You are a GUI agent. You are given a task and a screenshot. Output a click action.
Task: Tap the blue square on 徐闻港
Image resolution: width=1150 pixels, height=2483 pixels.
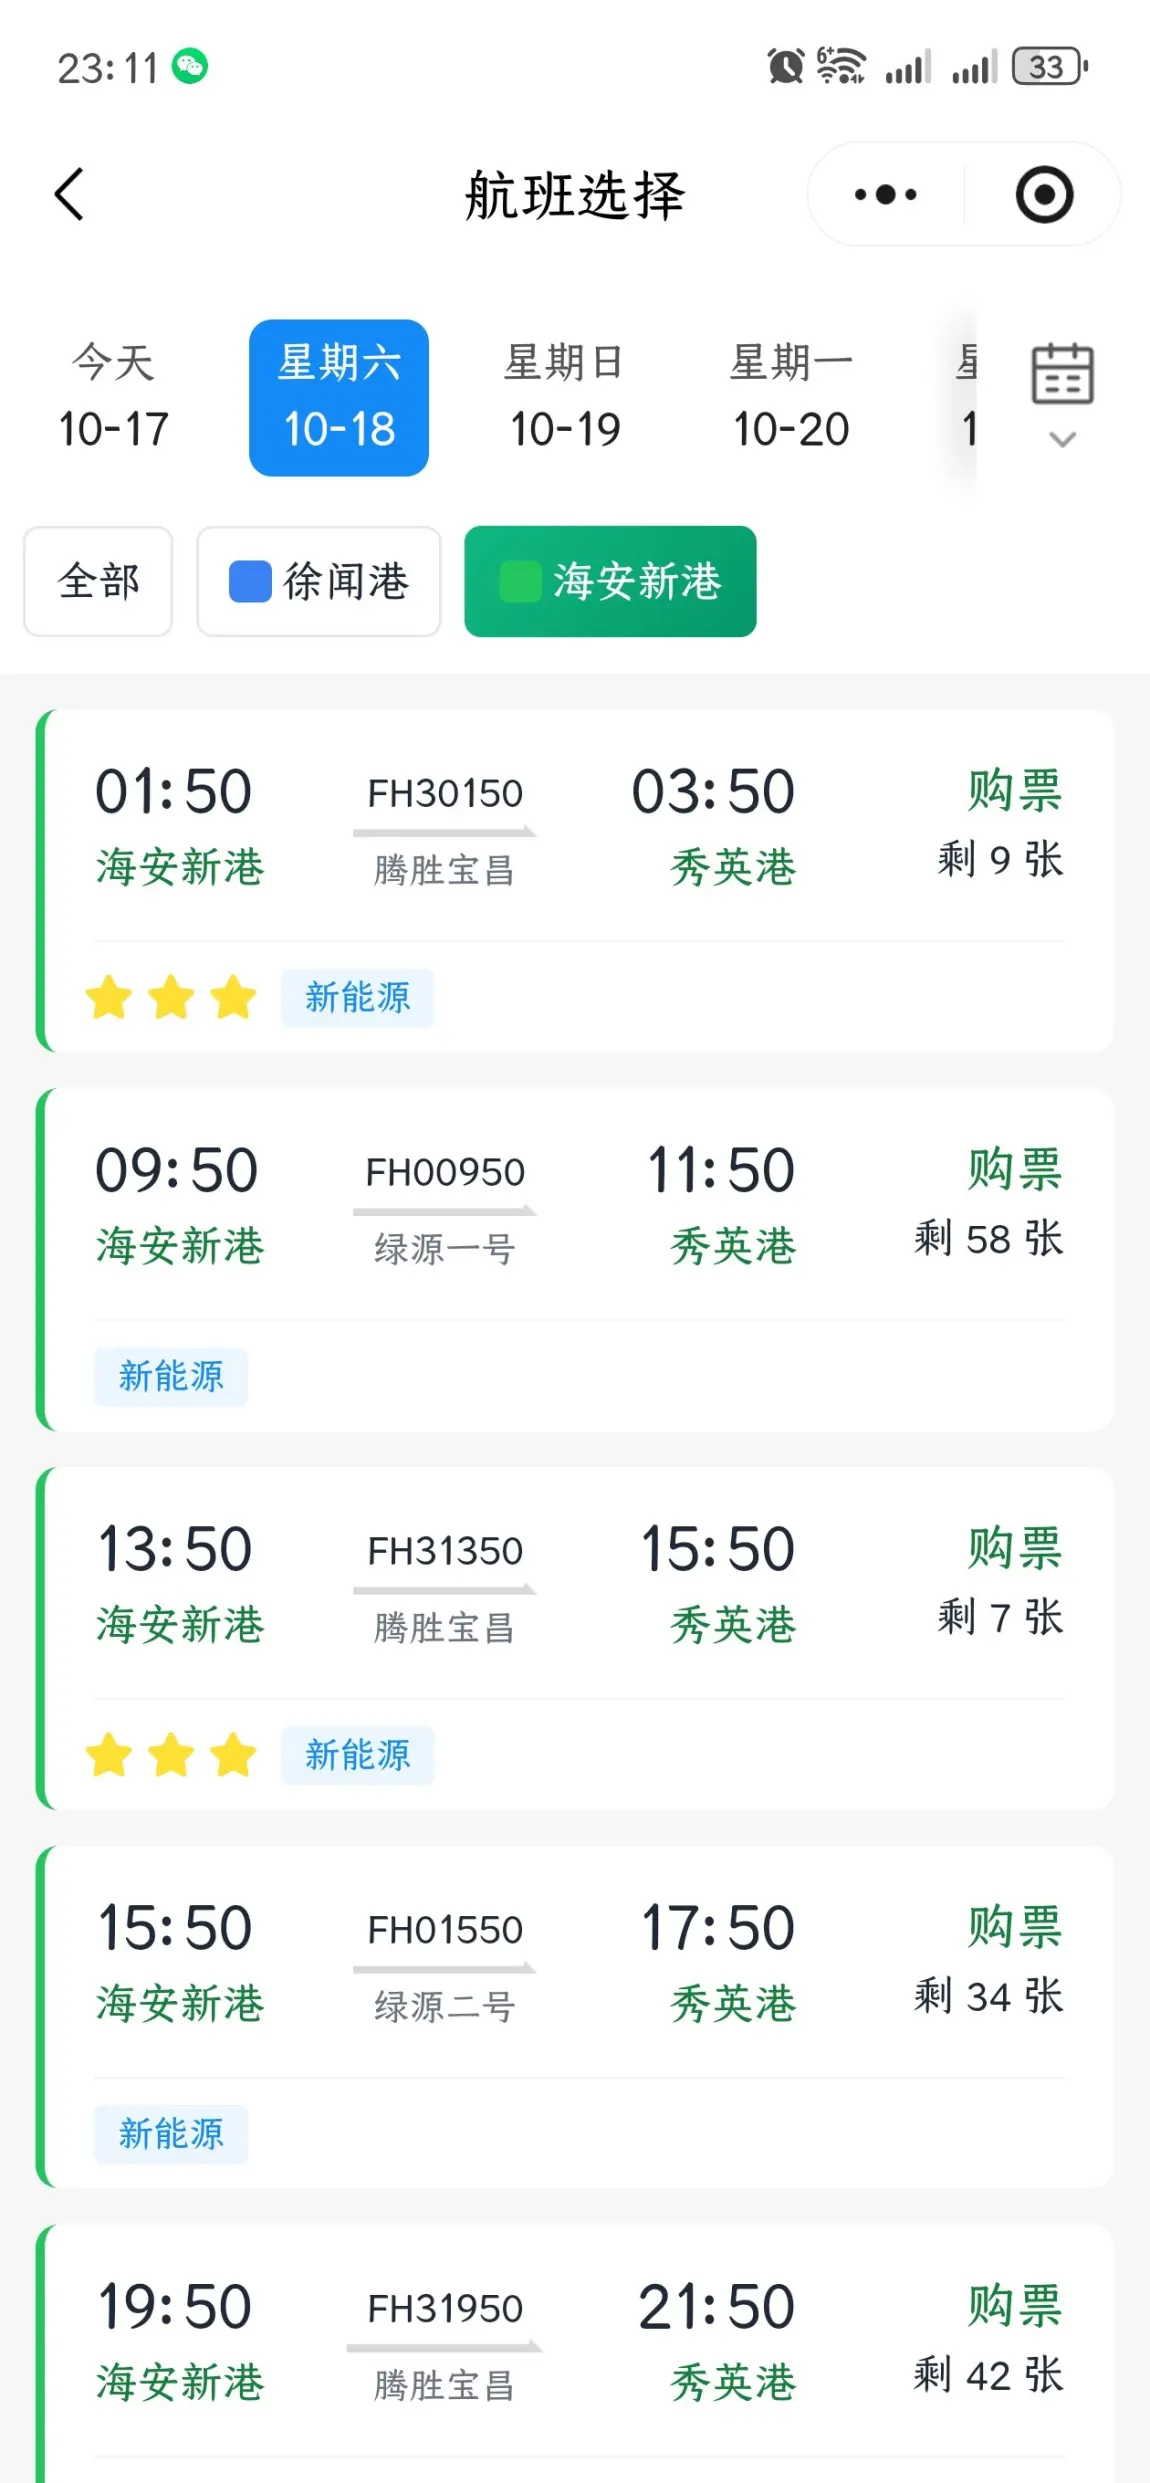coord(250,581)
